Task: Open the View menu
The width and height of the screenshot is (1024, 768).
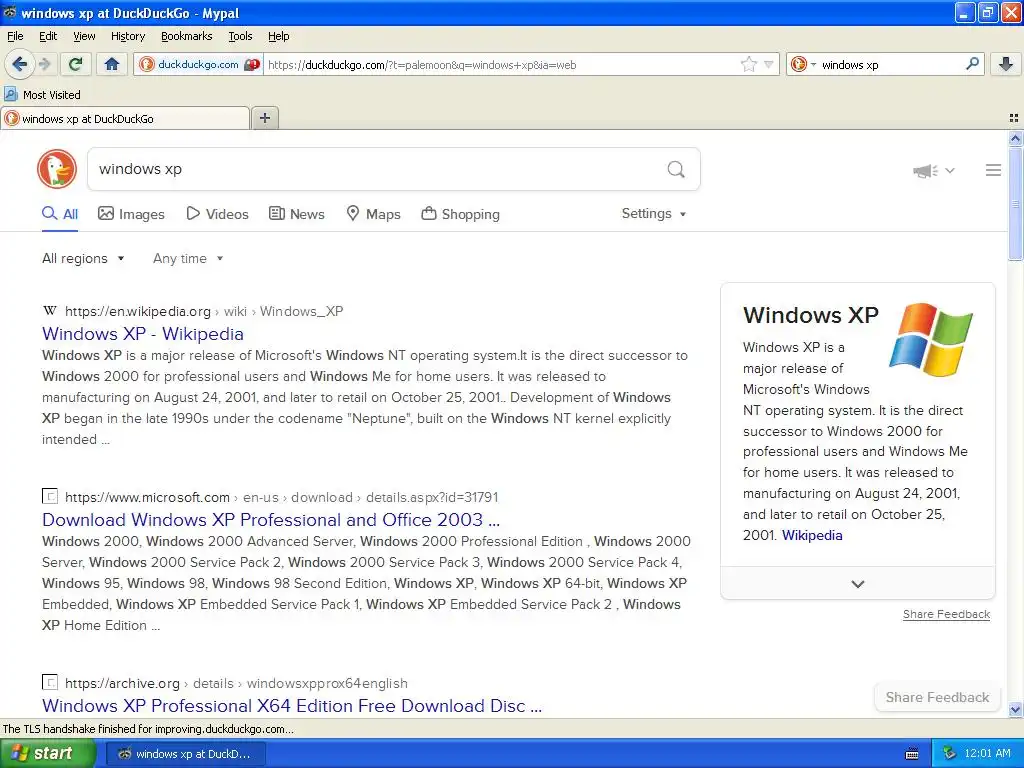Action: point(84,37)
